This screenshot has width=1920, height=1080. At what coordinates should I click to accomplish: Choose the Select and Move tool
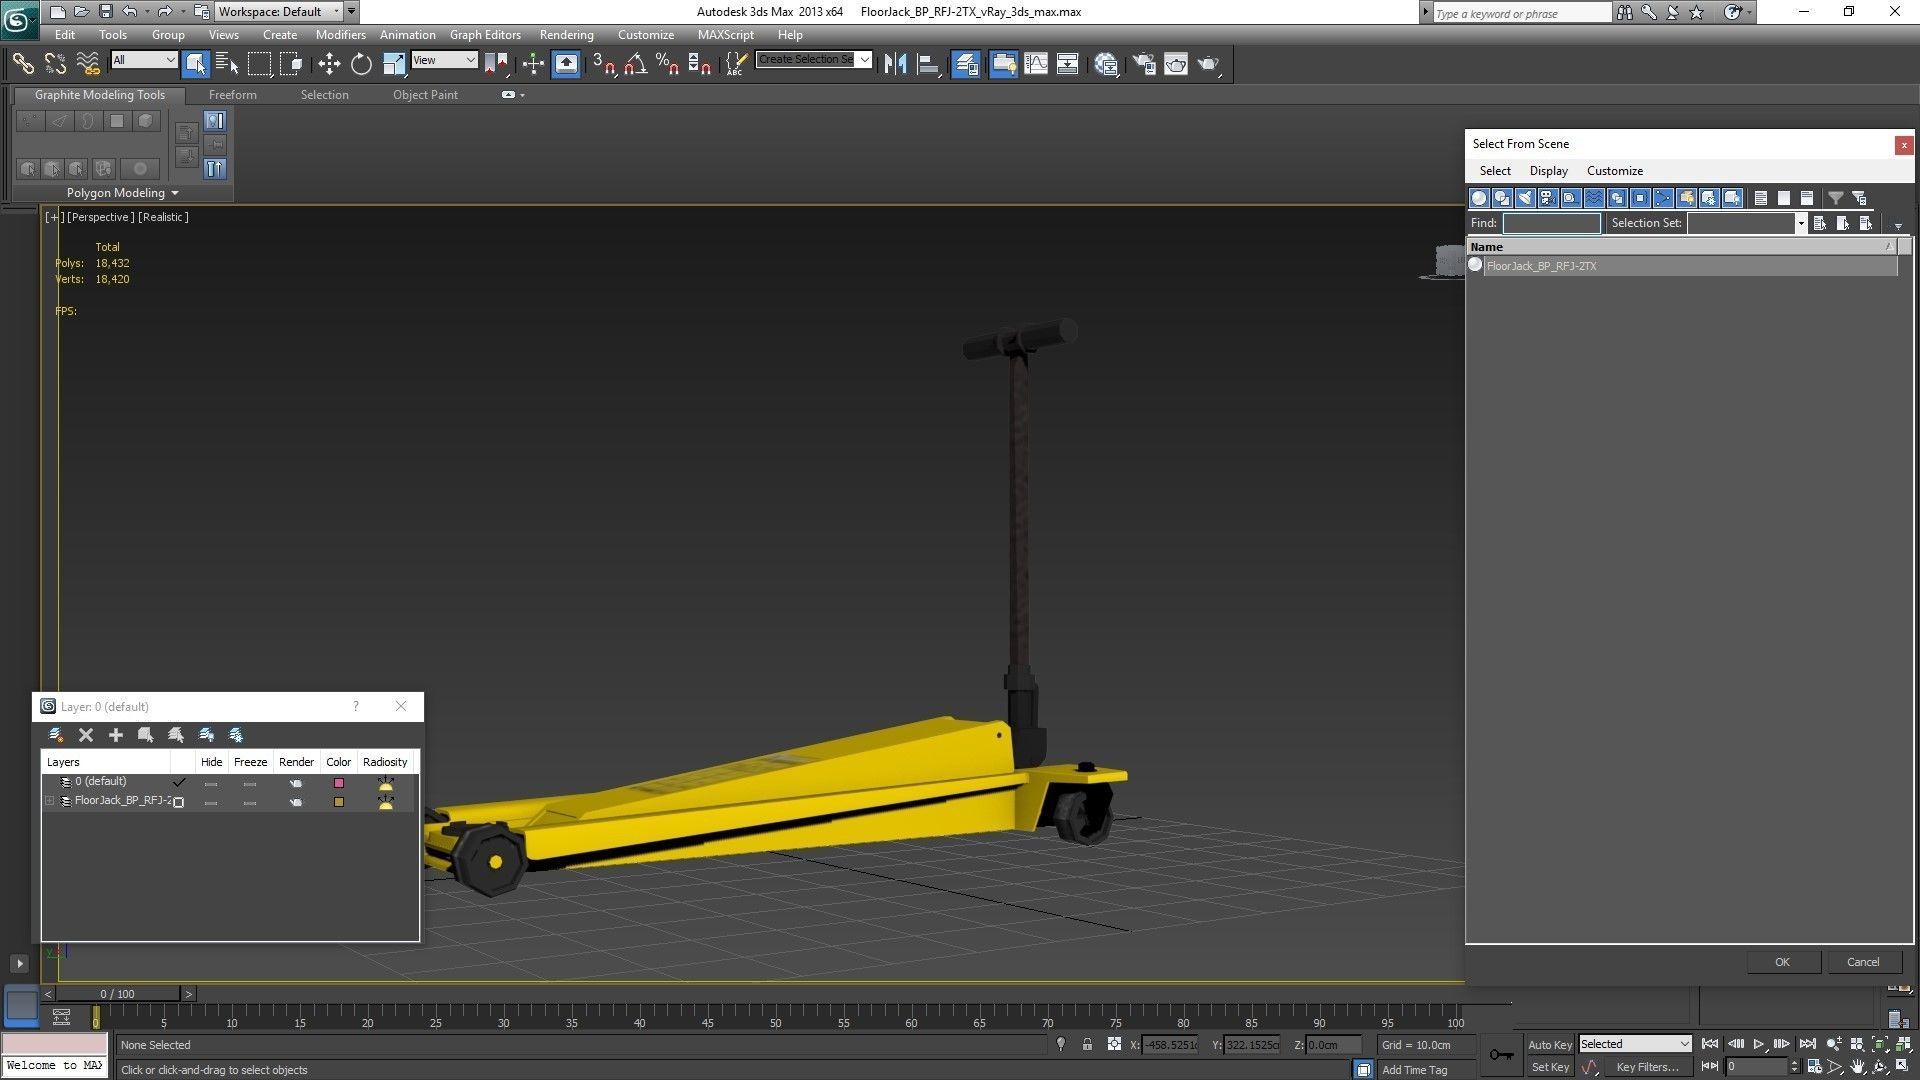coord(329,64)
